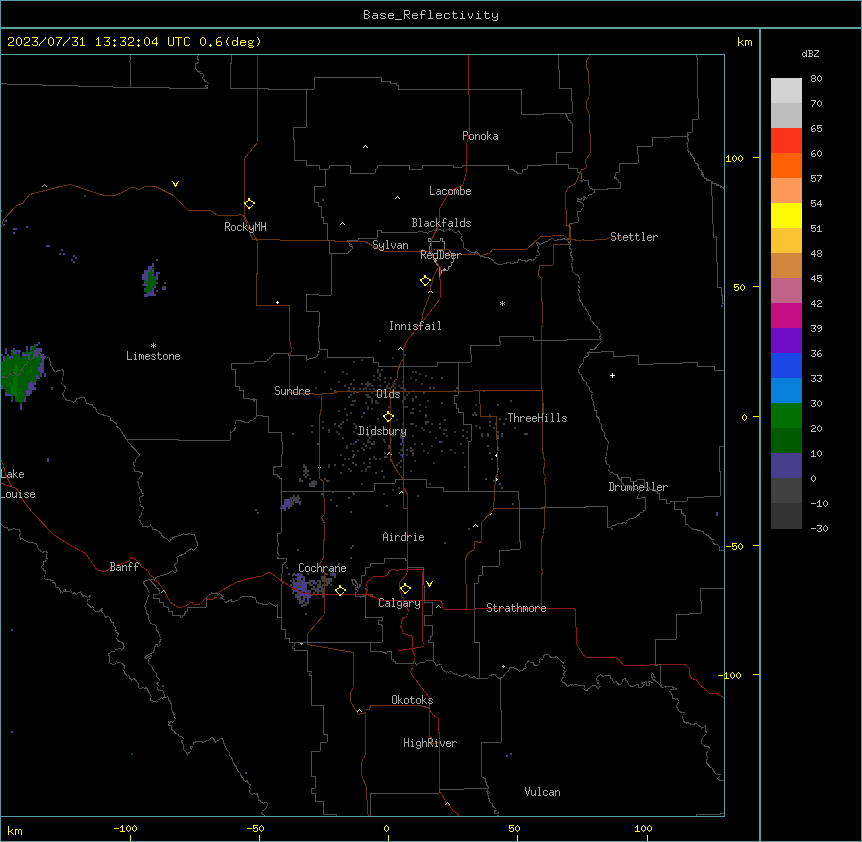The image size is (862, 842).
Task: Click the yellow diamond marker below Cochrane
Action: 340,590
